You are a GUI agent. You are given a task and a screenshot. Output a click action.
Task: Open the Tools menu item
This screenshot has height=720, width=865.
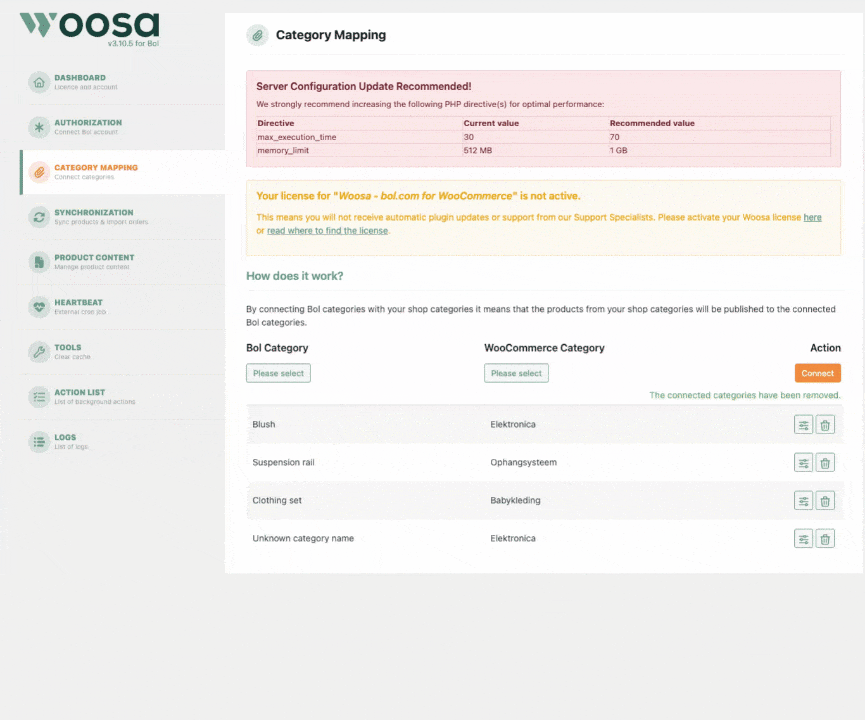pos(122,351)
